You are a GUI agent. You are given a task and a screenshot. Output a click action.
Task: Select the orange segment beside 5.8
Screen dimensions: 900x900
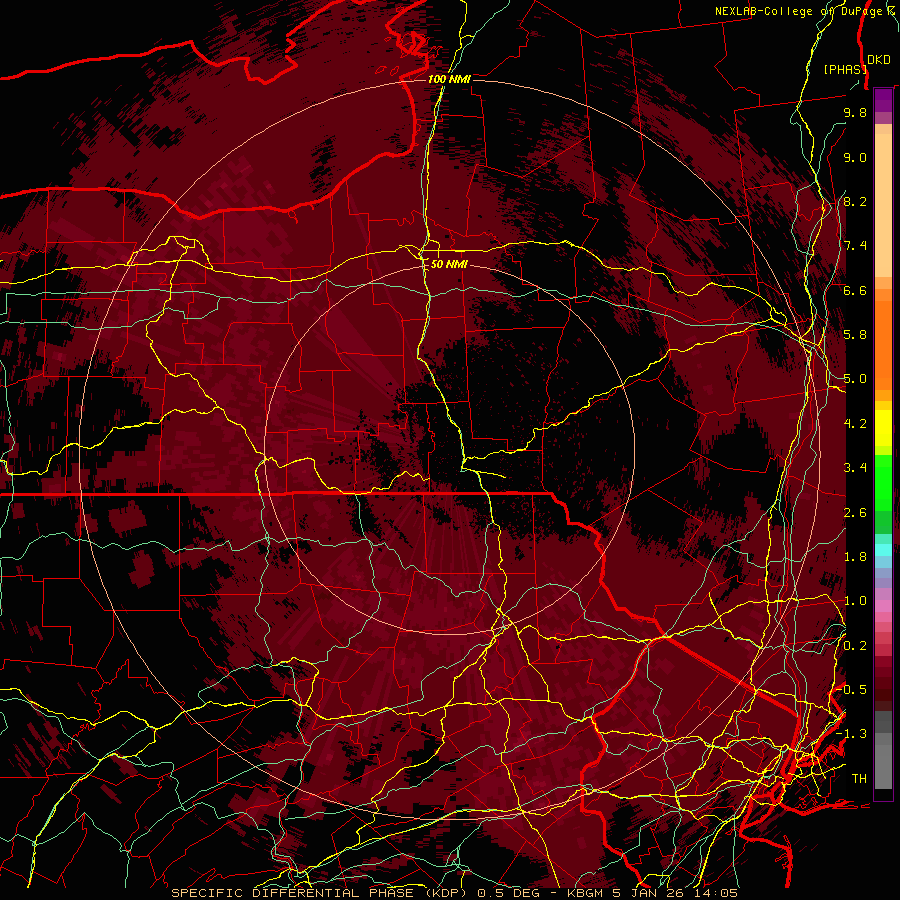tap(883, 339)
